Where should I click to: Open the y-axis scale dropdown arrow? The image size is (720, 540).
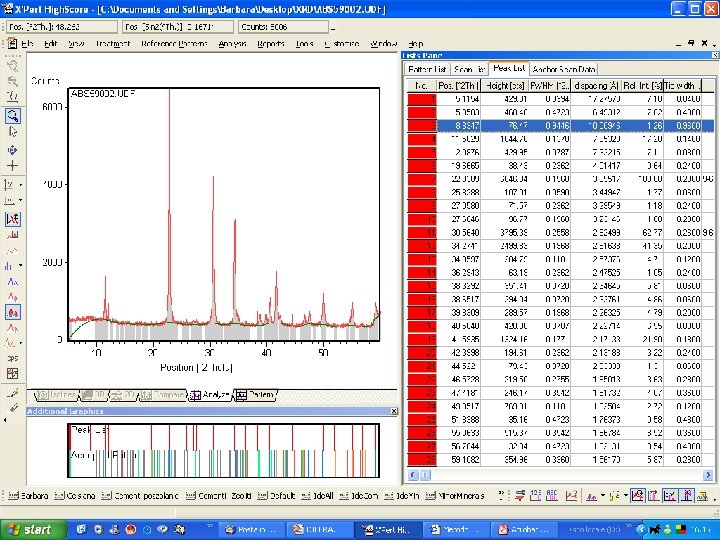tap(21, 185)
